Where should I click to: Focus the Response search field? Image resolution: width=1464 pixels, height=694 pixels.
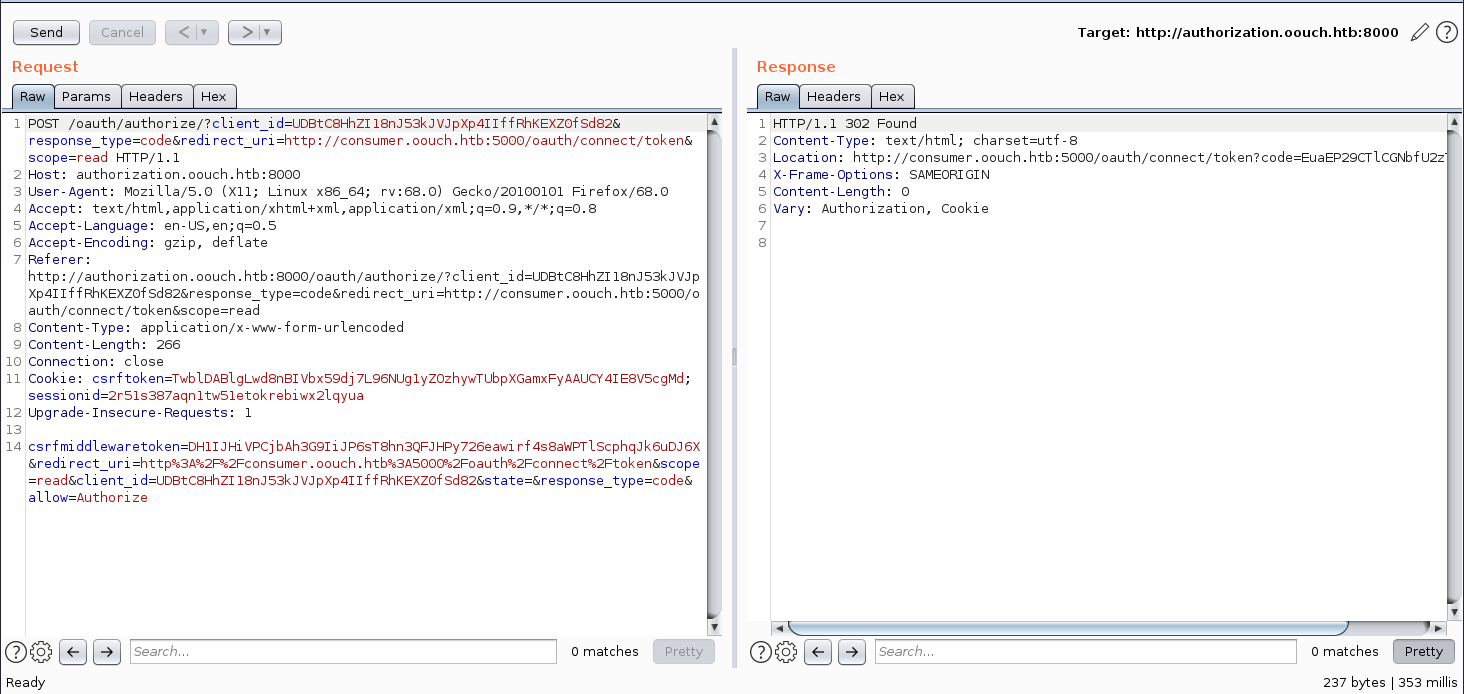(x=1086, y=652)
